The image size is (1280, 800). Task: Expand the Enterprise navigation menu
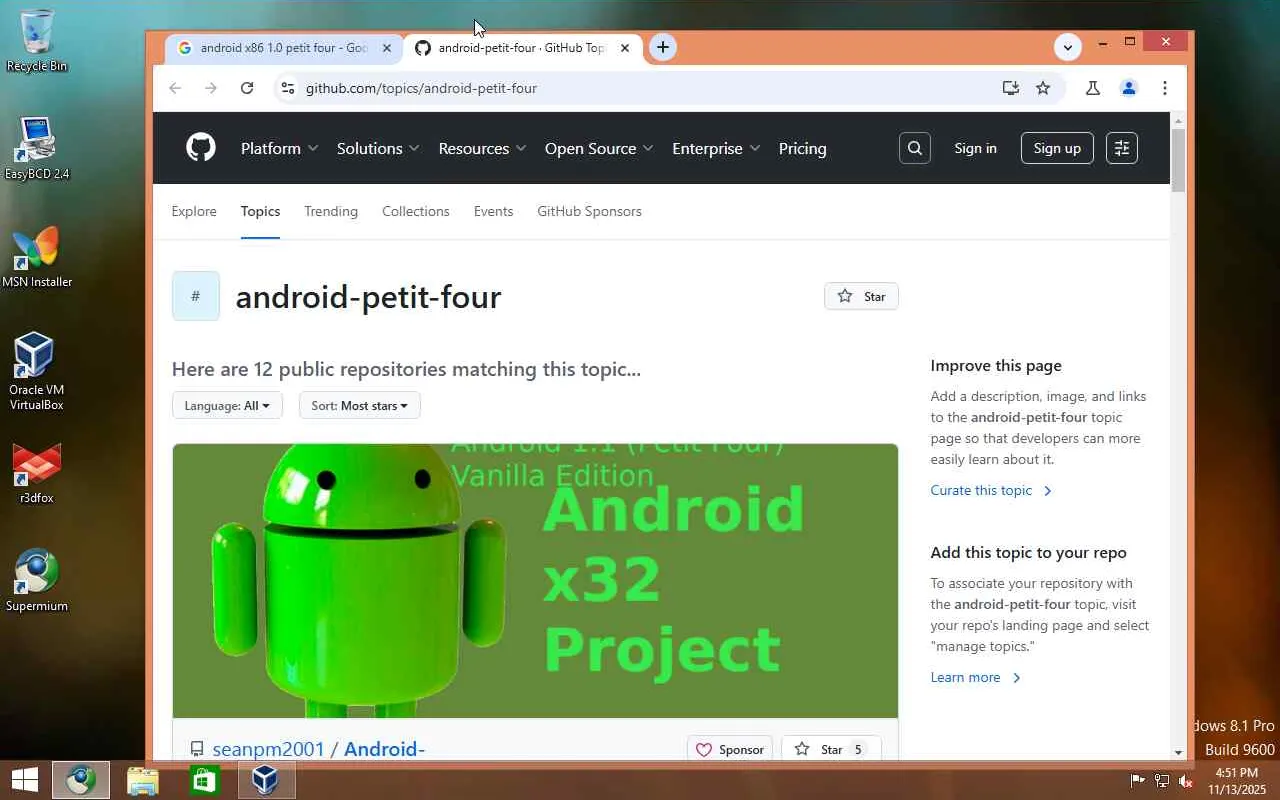tap(716, 148)
